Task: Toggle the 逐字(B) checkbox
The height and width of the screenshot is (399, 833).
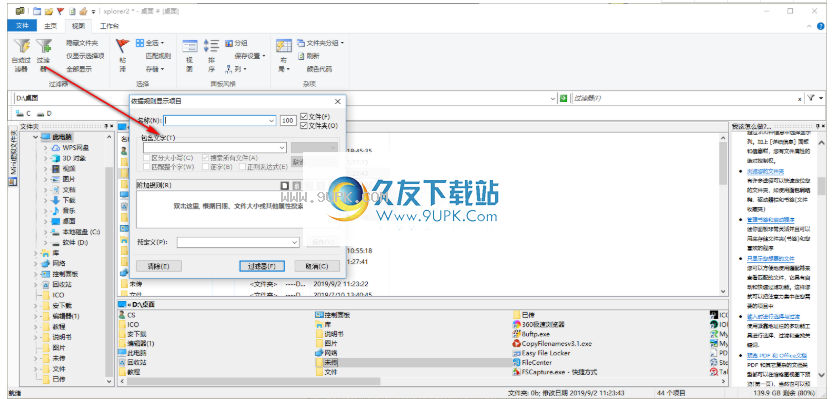Action: pyautogui.click(x=205, y=167)
